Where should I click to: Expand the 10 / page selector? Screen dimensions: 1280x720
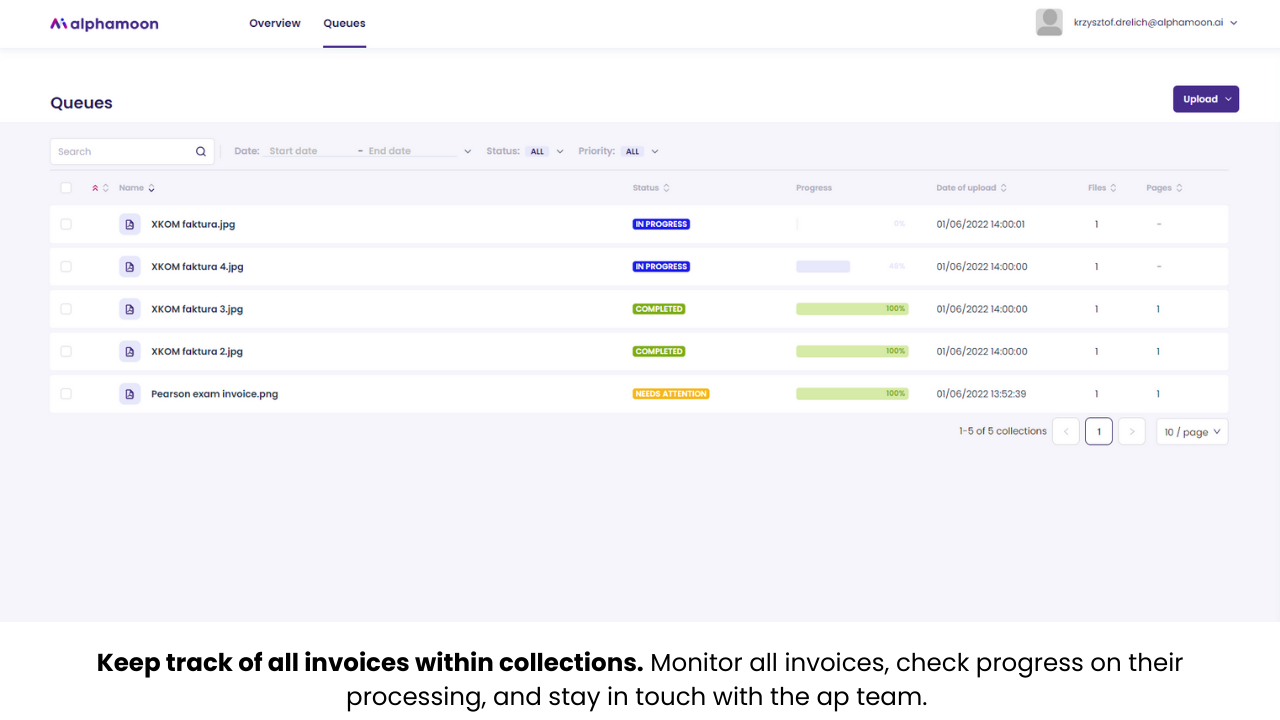[x=1192, y=432]
